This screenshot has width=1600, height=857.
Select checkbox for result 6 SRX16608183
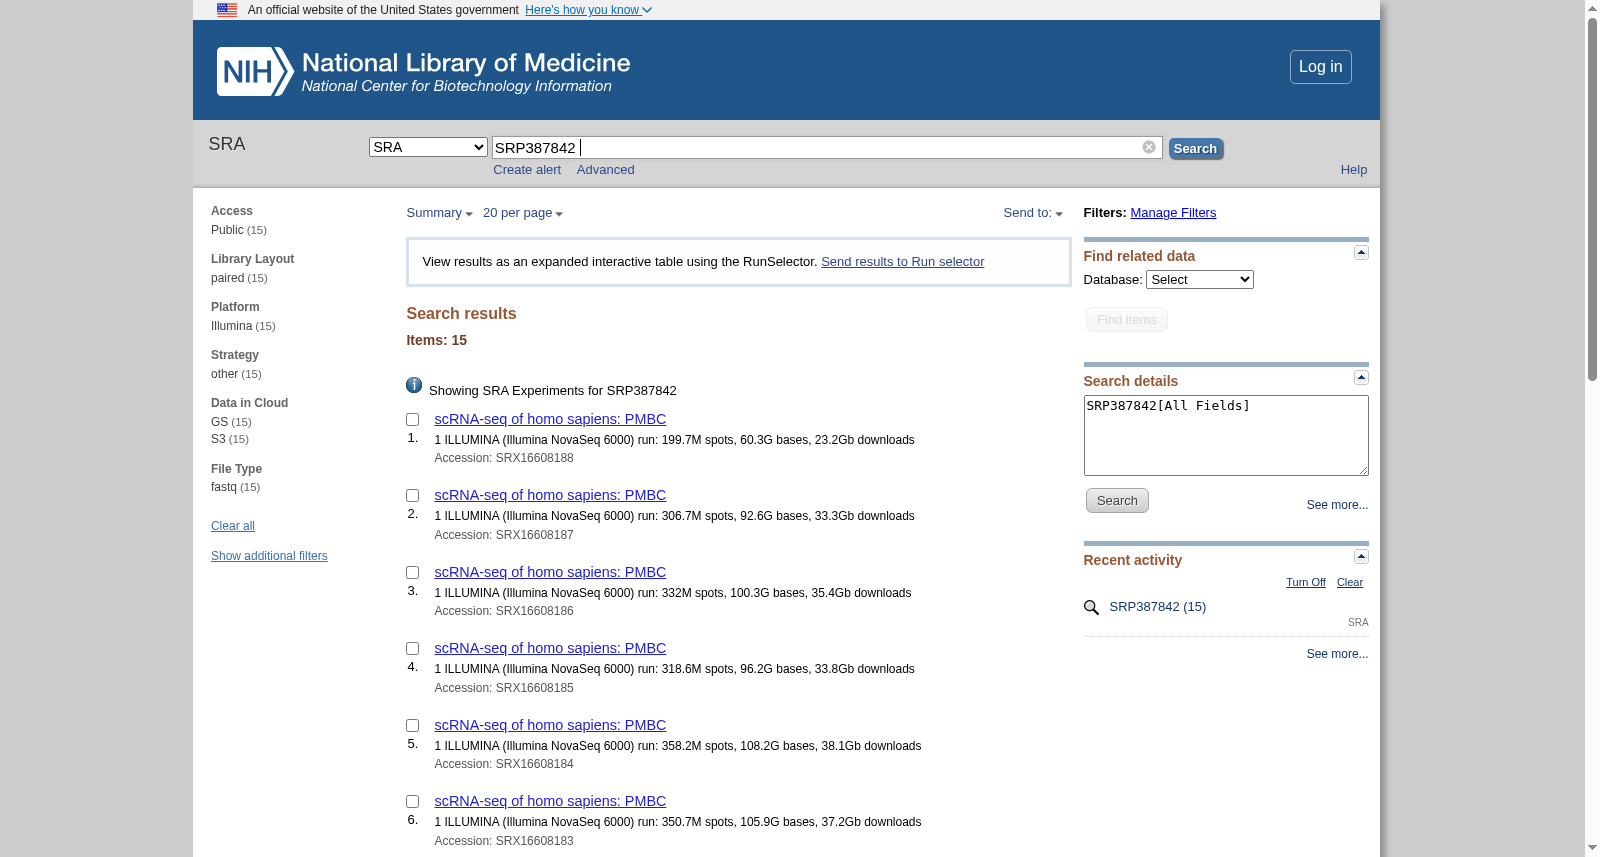coord(412,802)
